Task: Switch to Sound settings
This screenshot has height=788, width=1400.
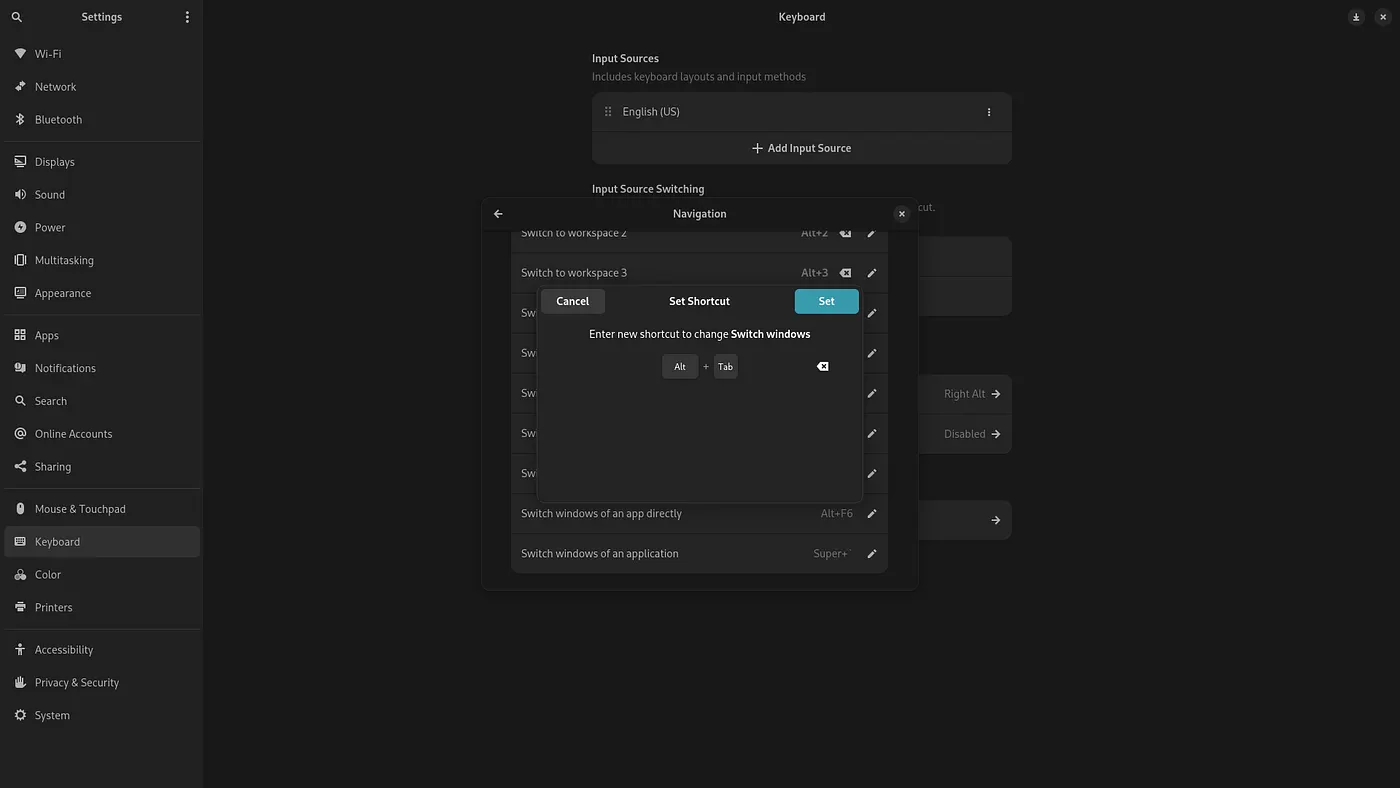Action: [102, 195]
